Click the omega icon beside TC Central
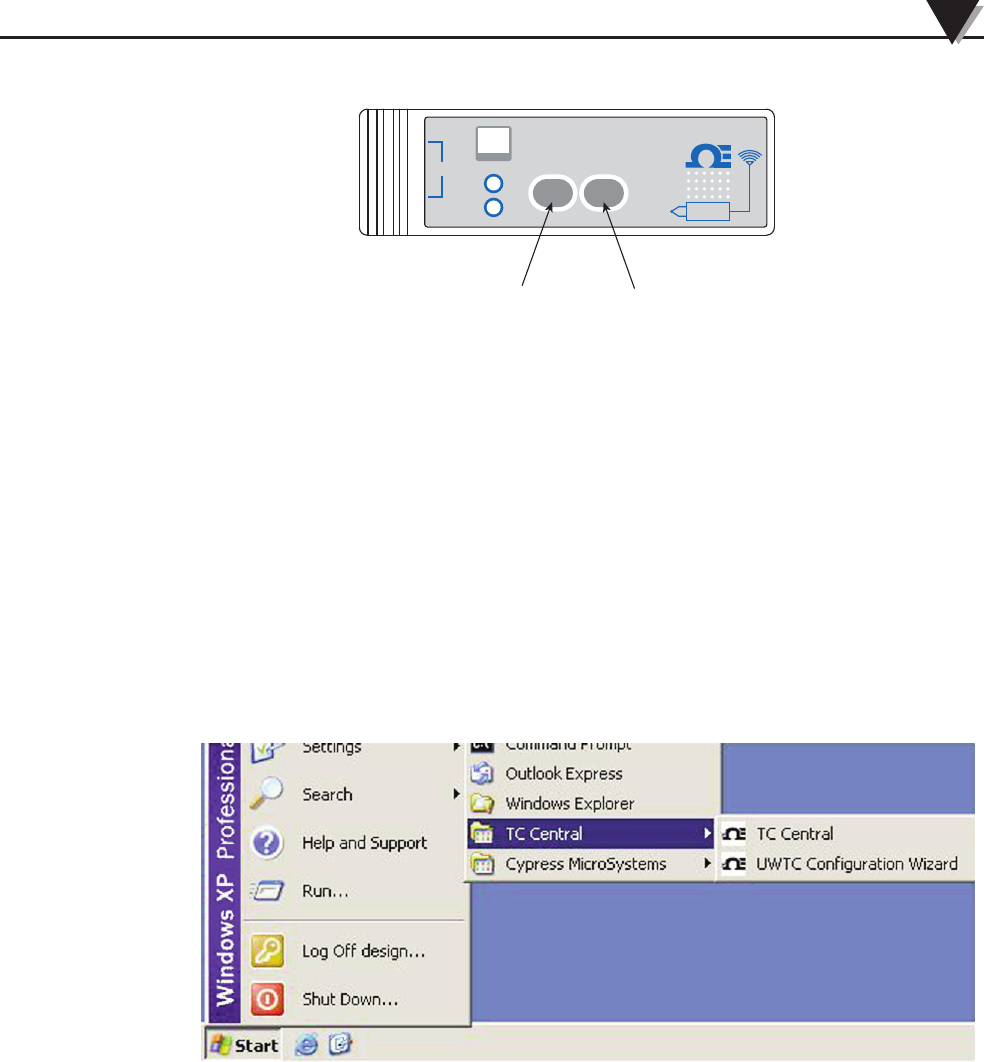 tap(734, 834)
